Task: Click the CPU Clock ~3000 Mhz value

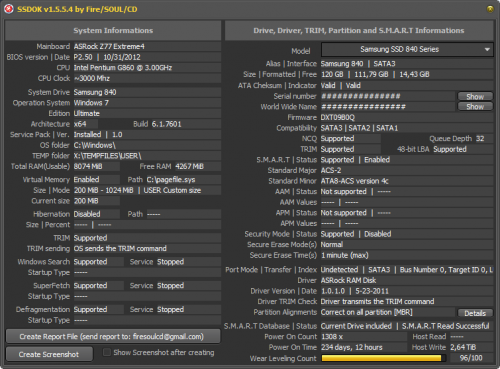Action: pos(92,78)
